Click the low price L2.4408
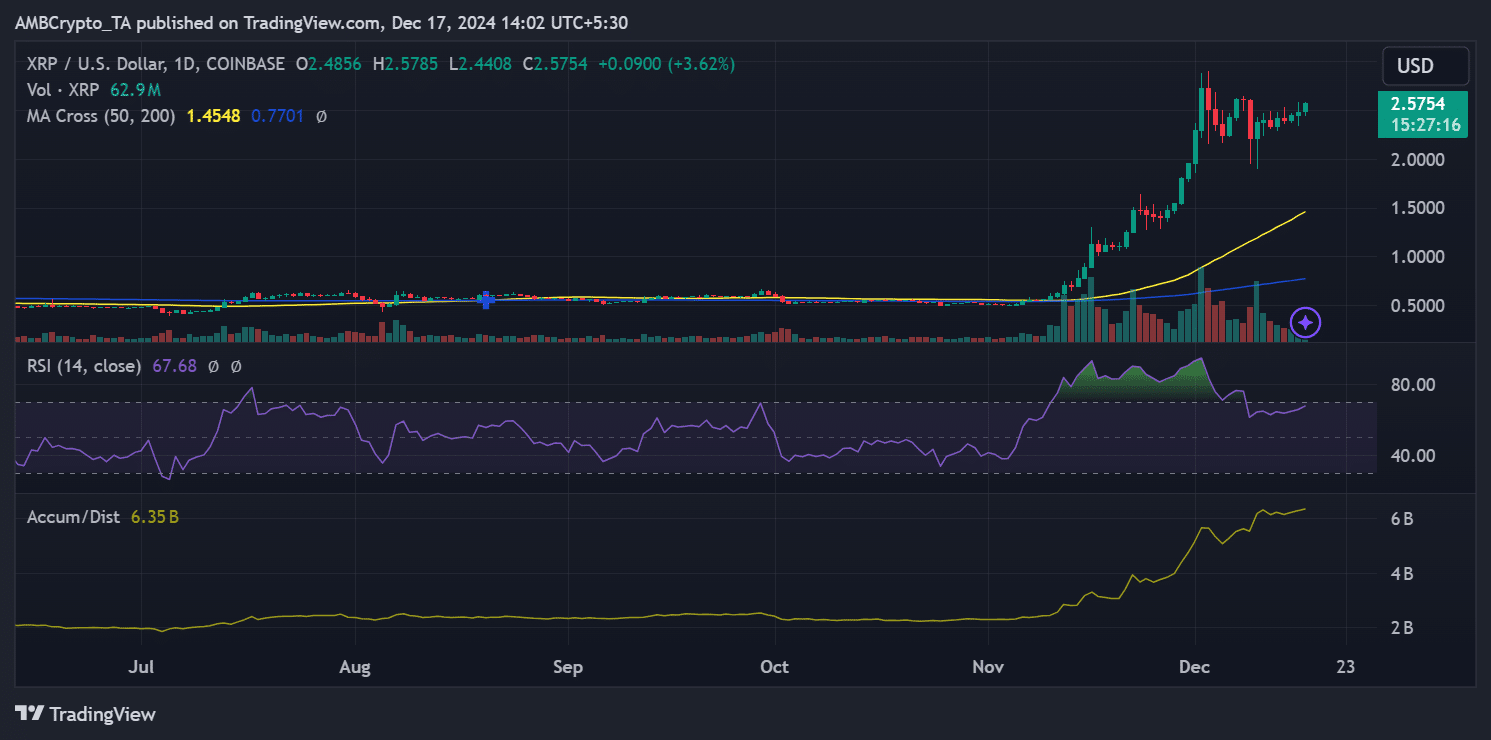The height and width of the screenshot is (740, 1491). pos(481,64)
